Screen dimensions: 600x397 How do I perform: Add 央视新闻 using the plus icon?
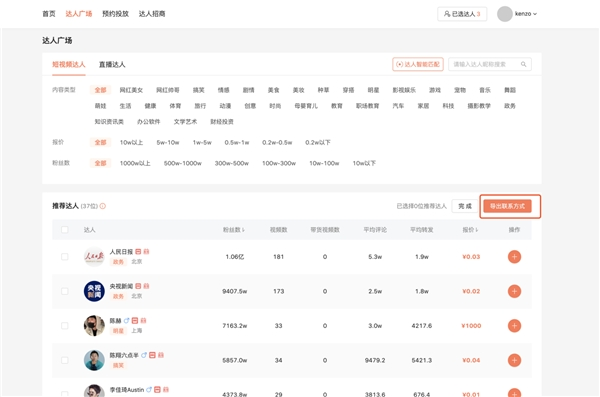pyautogui.click(x=514, y=291)
